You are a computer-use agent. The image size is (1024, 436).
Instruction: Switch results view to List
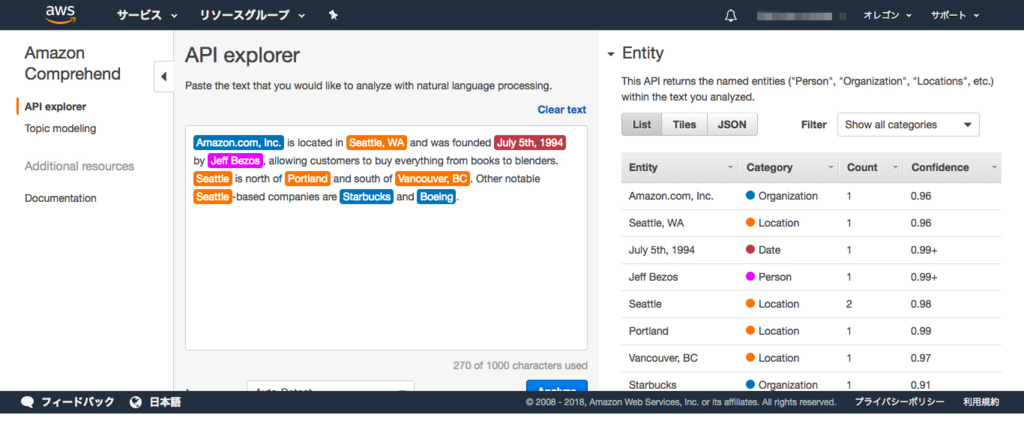pos(642,125)
